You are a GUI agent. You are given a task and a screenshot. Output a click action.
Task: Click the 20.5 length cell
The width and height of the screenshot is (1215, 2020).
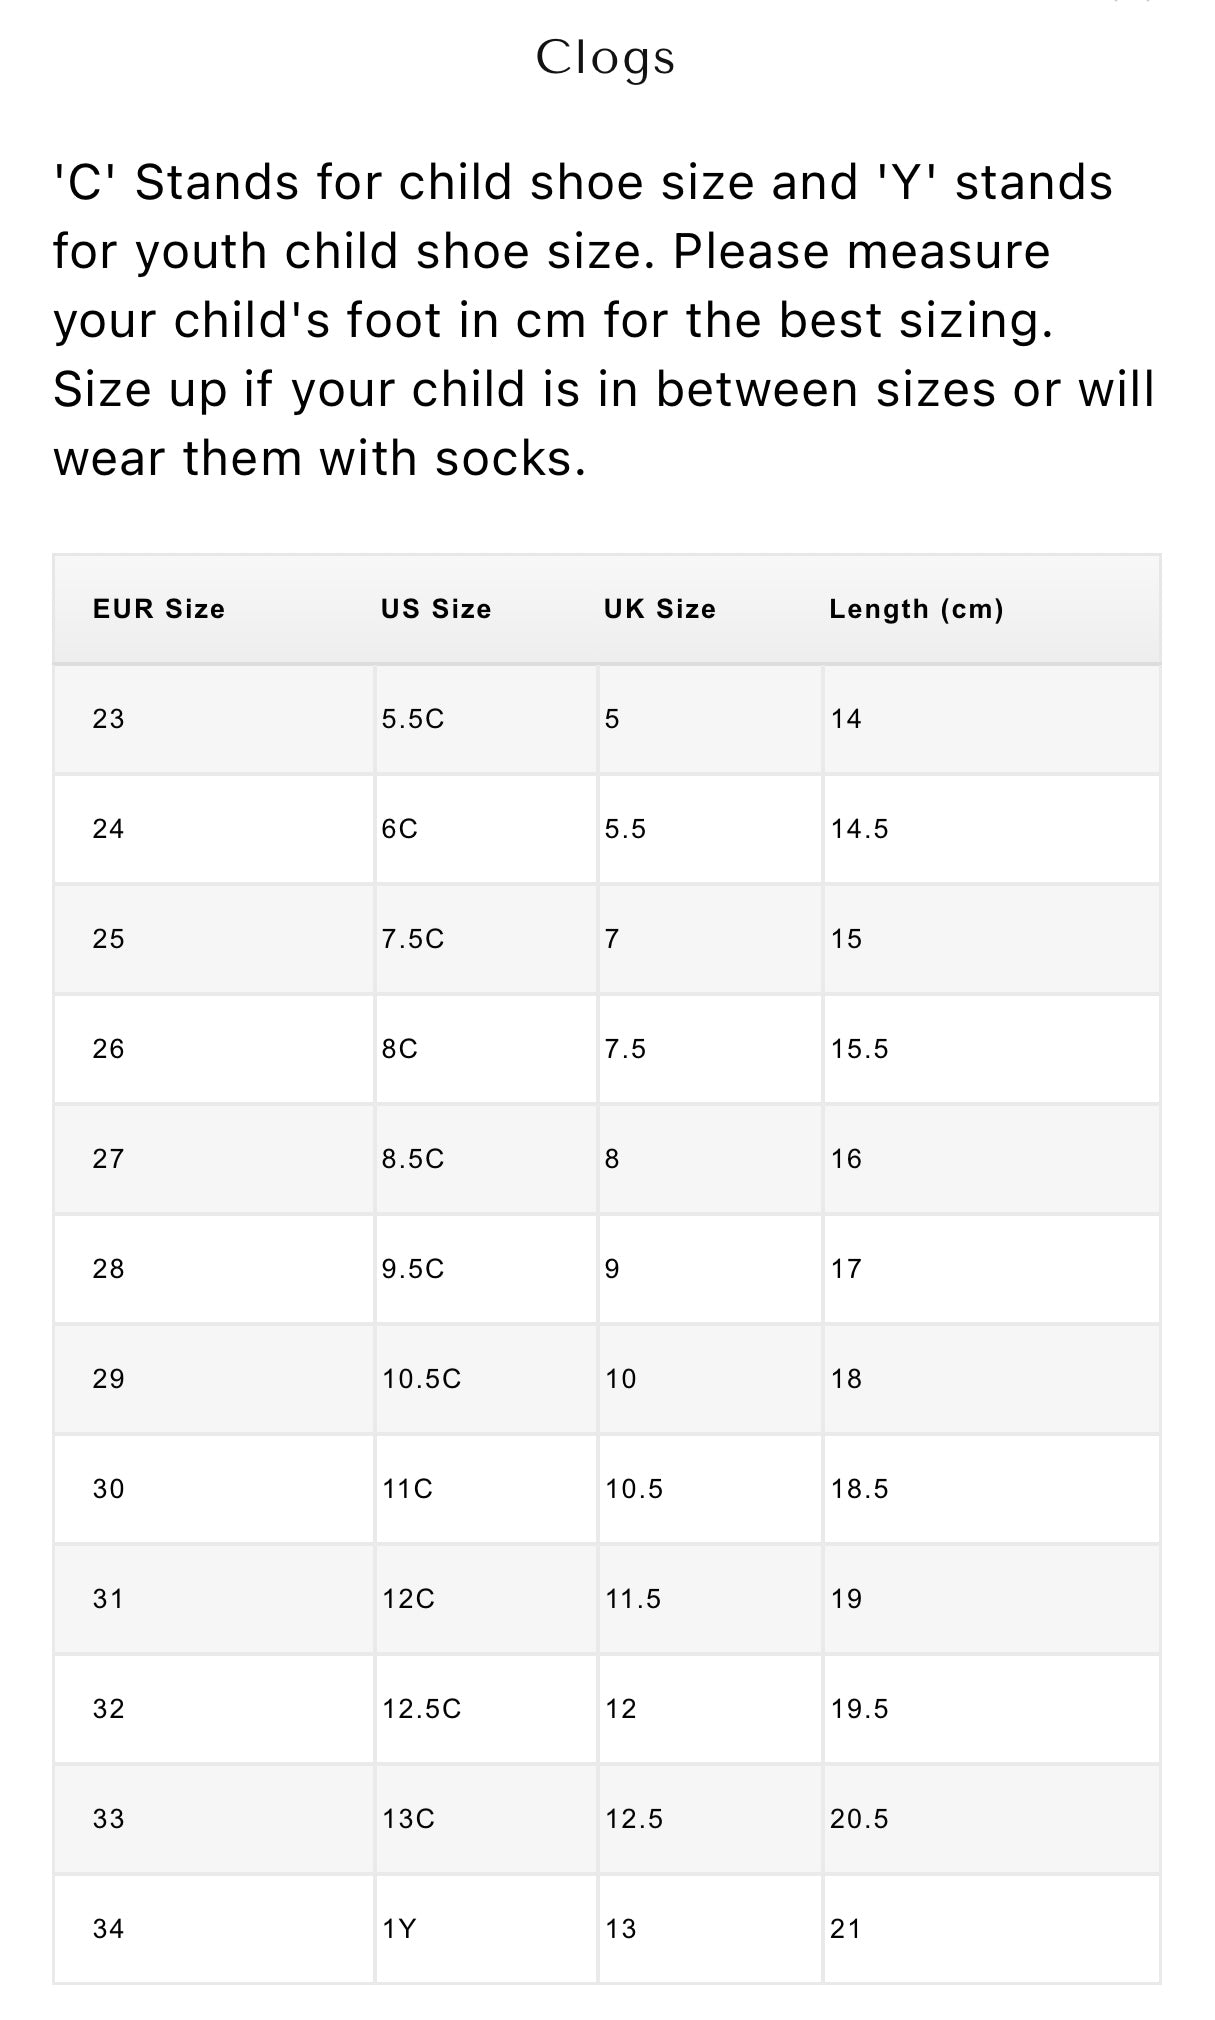859,1819
